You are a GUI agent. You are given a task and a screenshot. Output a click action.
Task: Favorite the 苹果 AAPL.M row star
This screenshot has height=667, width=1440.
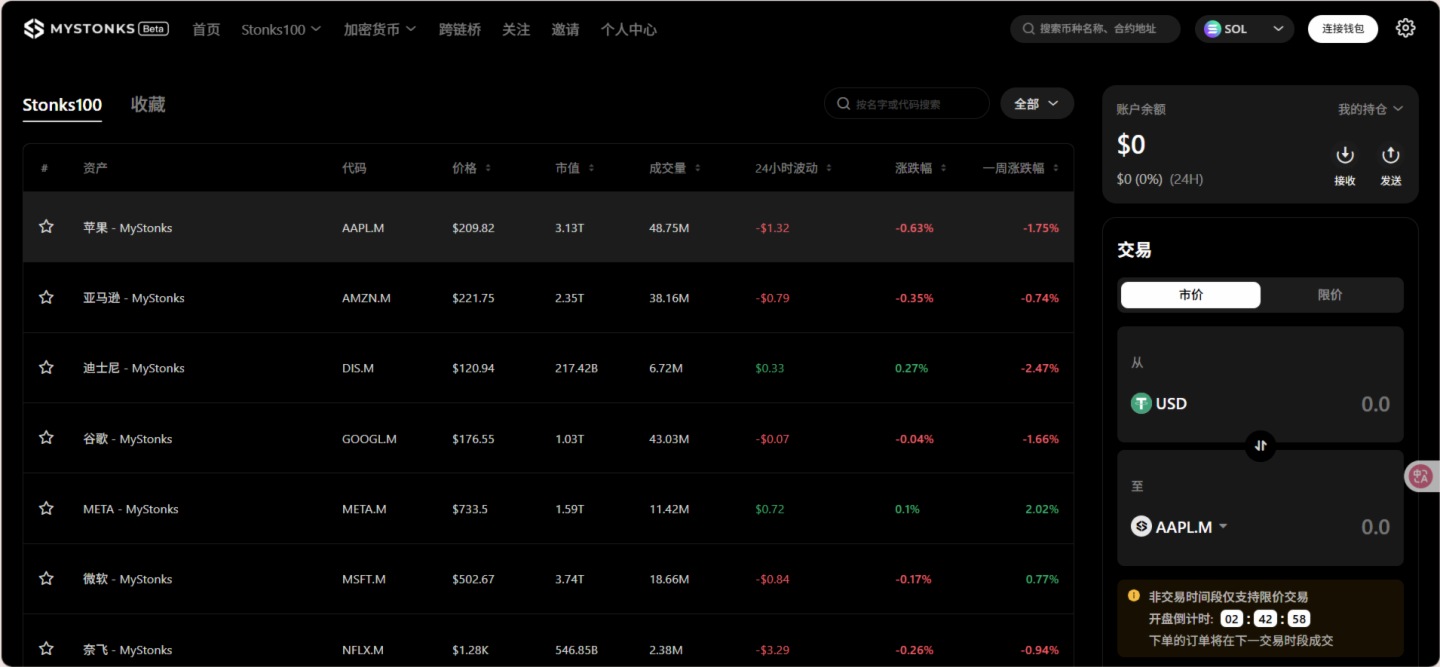point(45,227)
